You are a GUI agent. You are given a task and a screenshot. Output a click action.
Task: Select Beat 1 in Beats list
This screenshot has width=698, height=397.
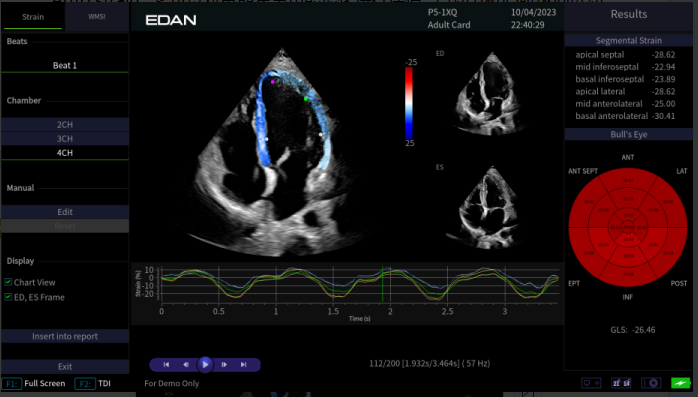(x=65, y=65)
